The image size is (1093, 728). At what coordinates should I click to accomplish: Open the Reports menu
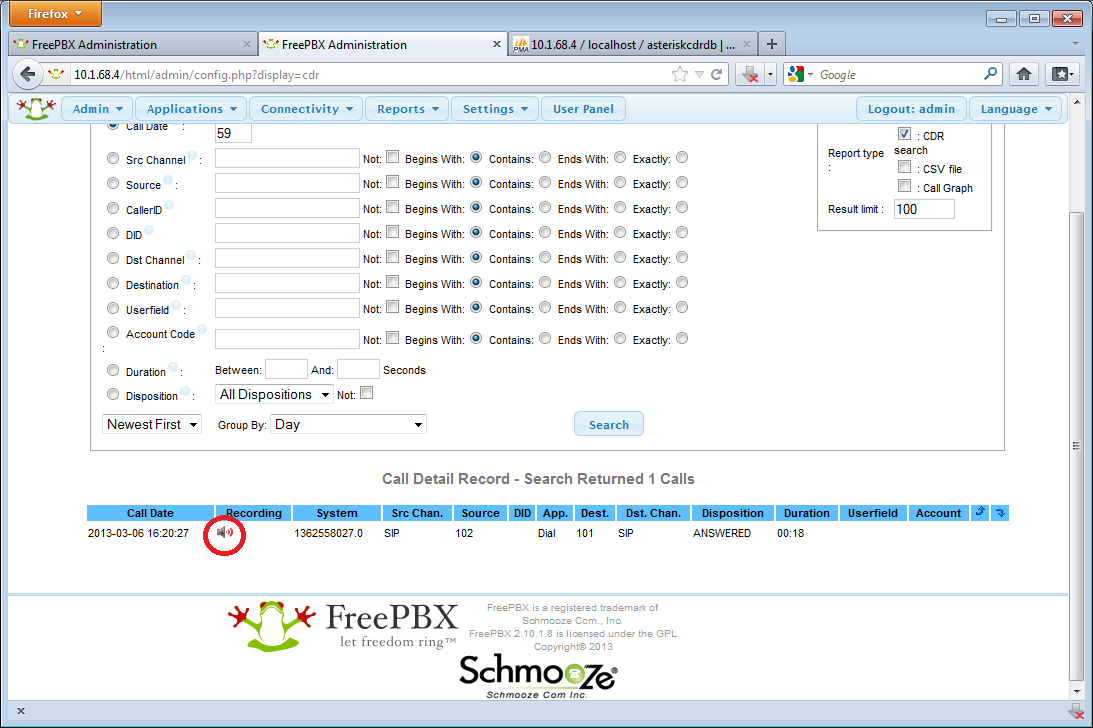(407, 109)
